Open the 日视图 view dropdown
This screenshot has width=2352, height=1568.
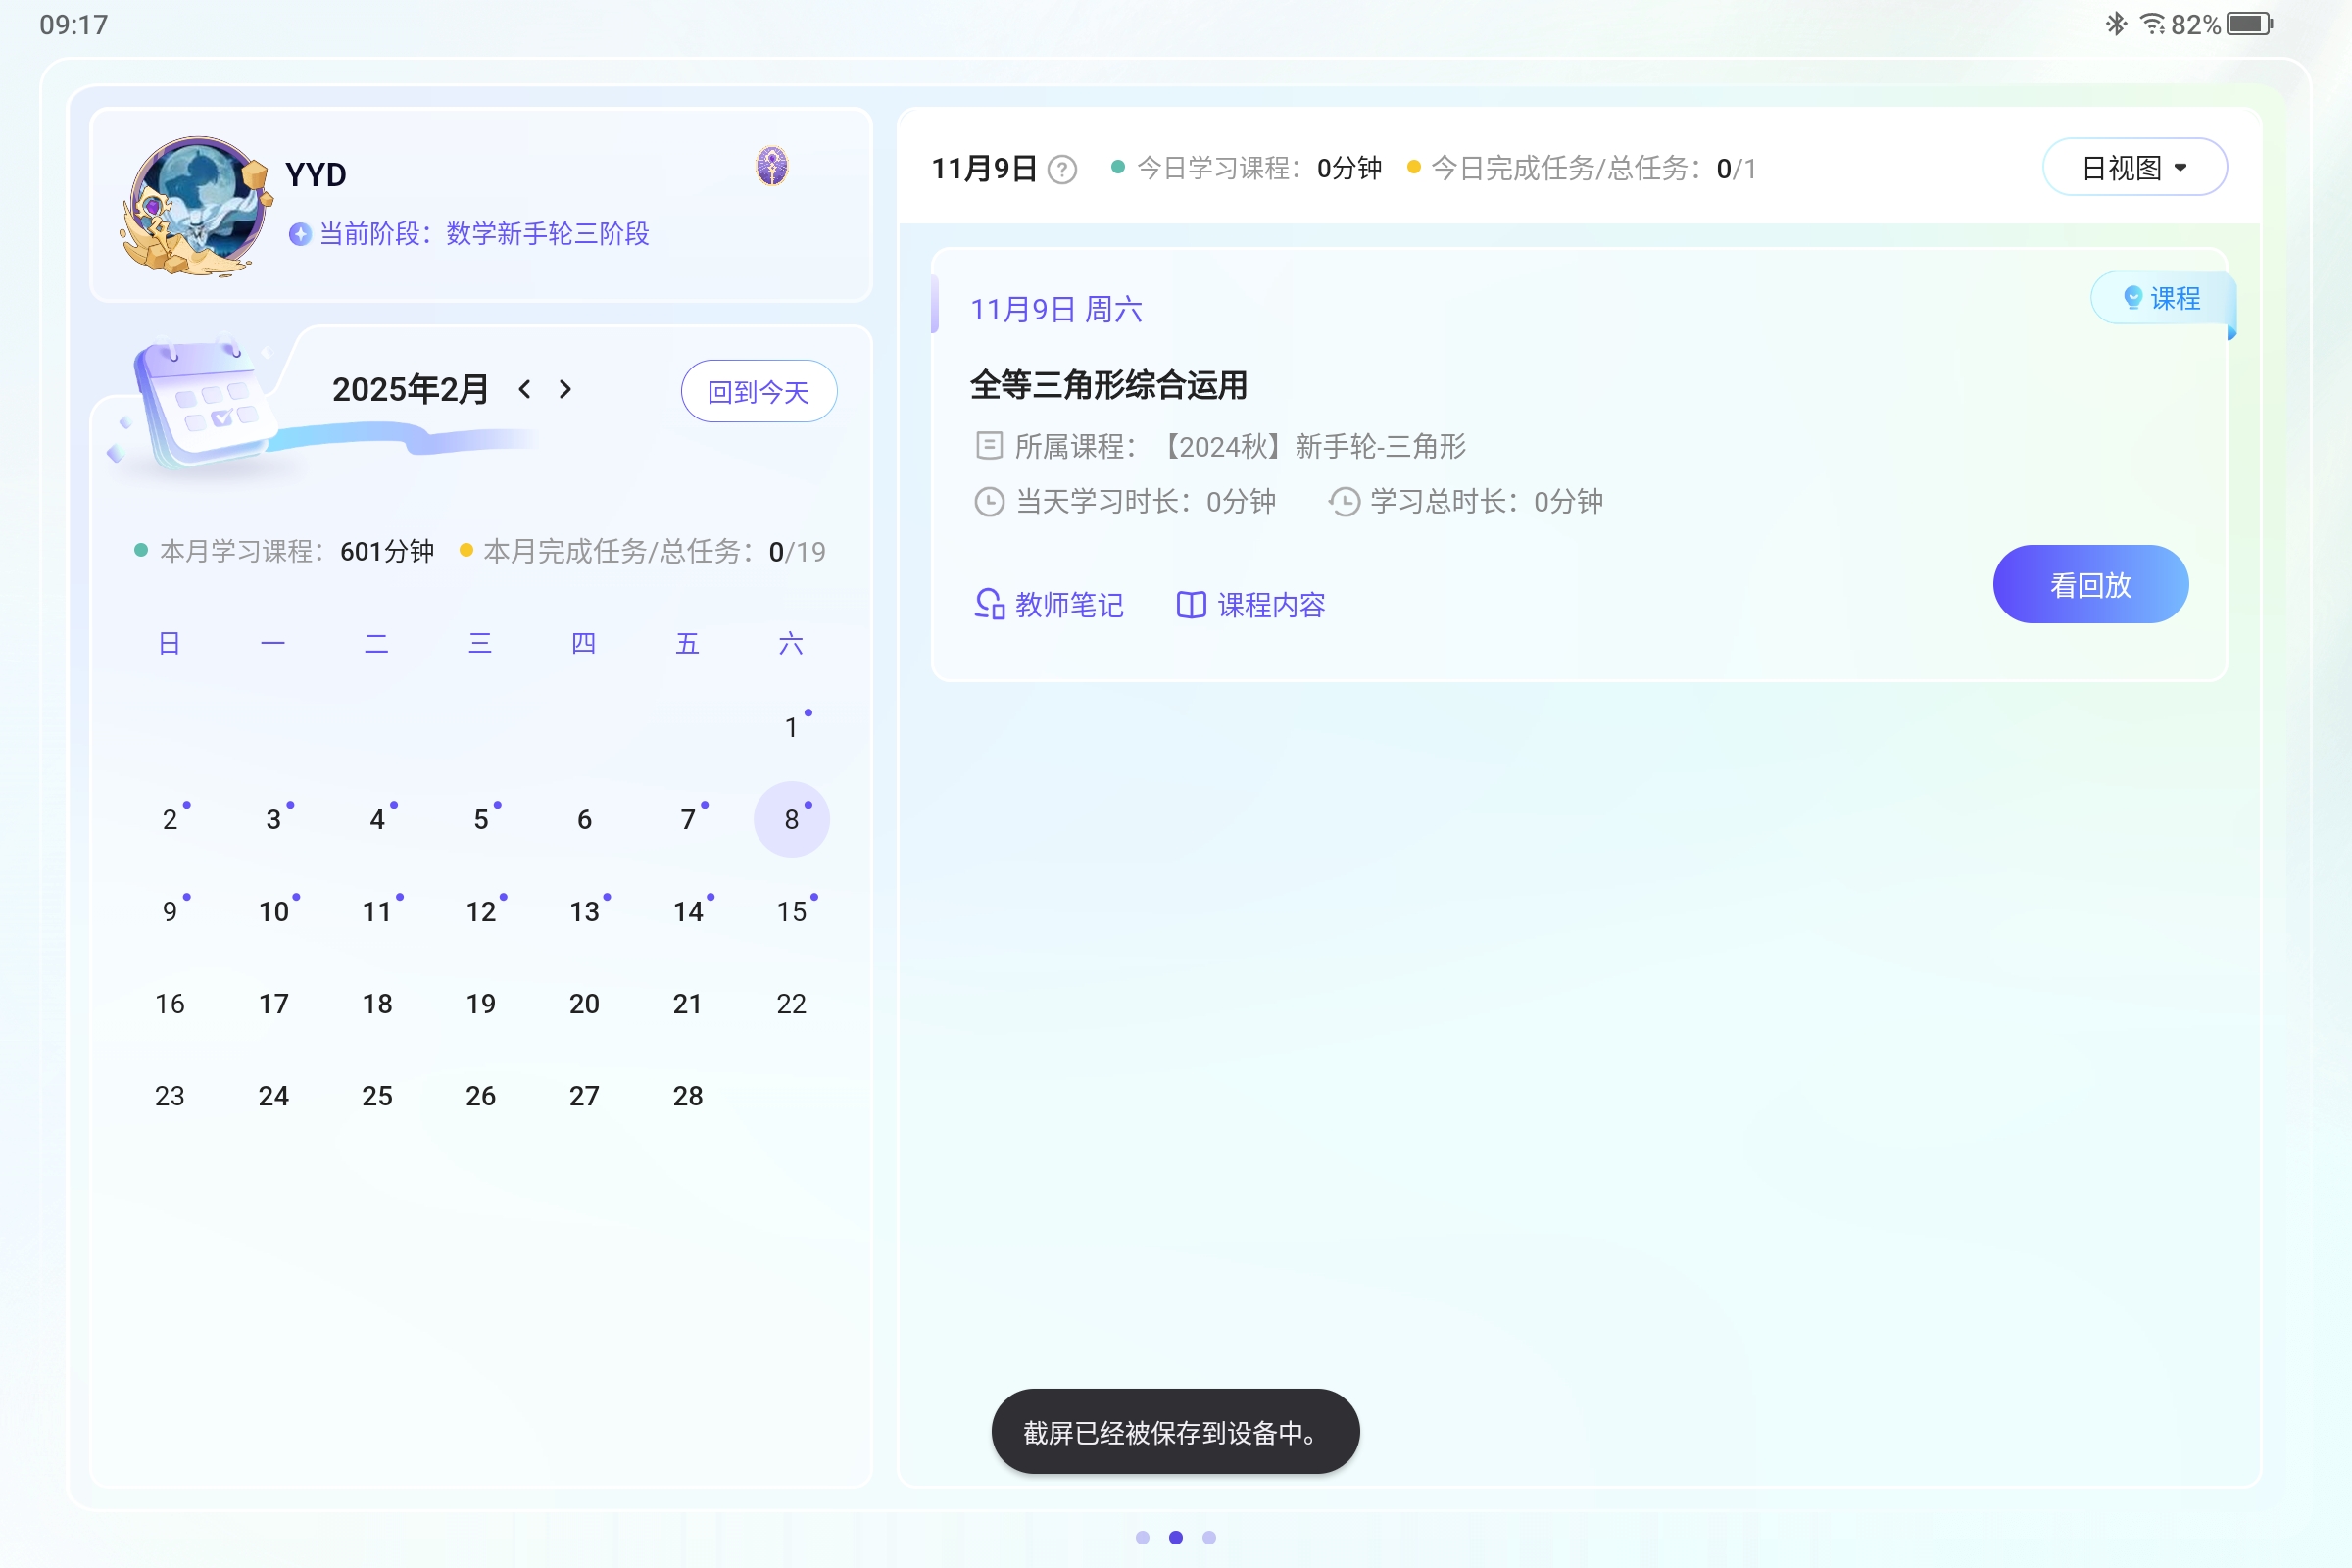click(2134, 167)
